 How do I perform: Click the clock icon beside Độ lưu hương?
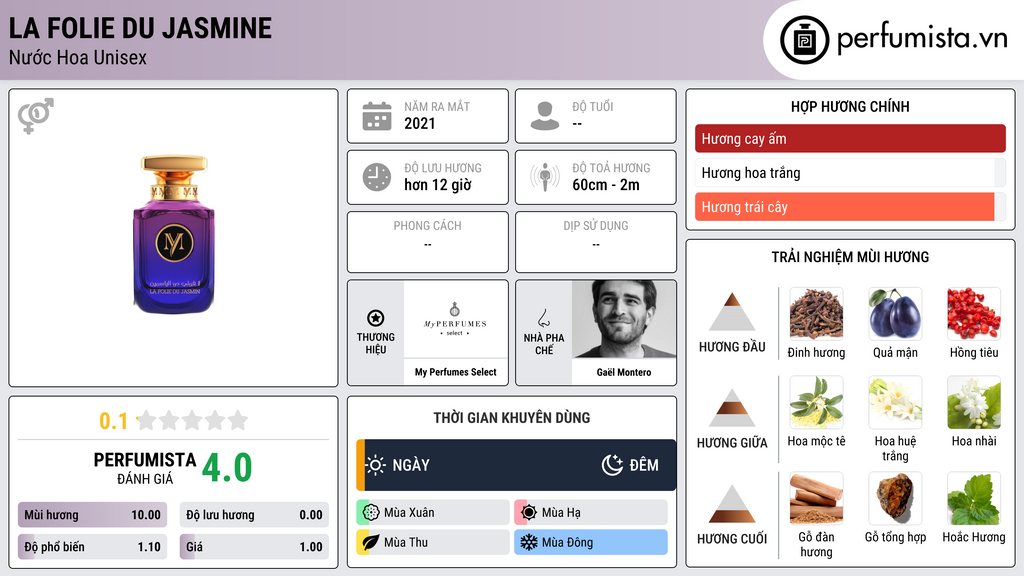click(377, 177)
